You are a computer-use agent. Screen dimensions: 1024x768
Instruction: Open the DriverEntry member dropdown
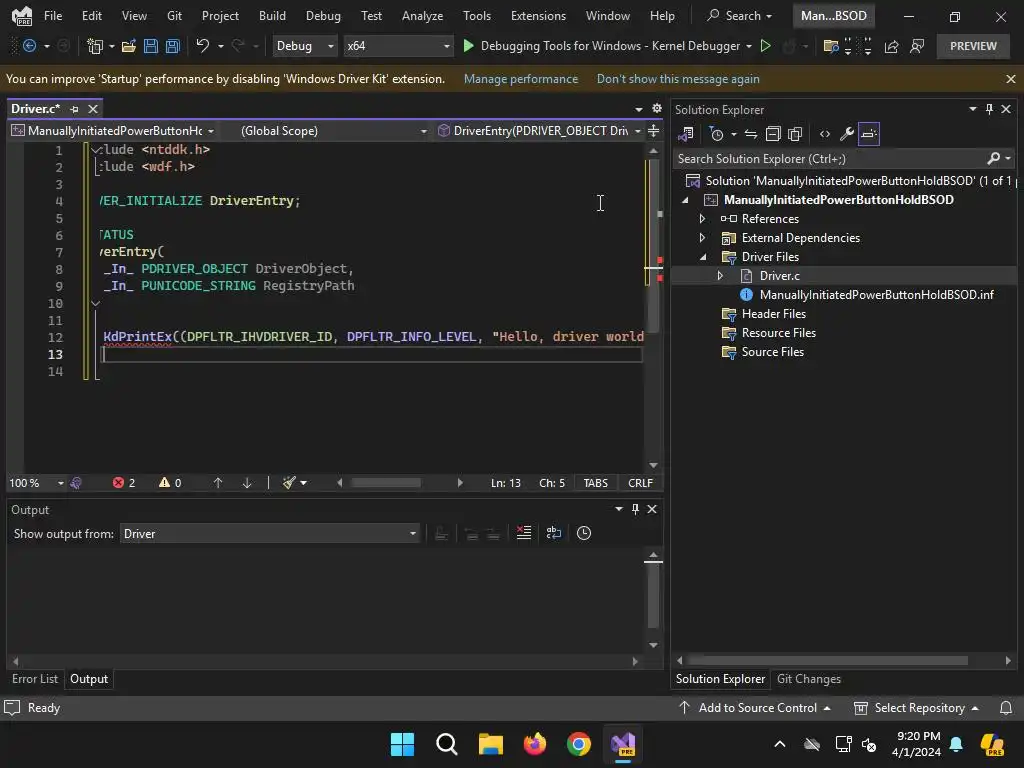click(x=539, y=131)
